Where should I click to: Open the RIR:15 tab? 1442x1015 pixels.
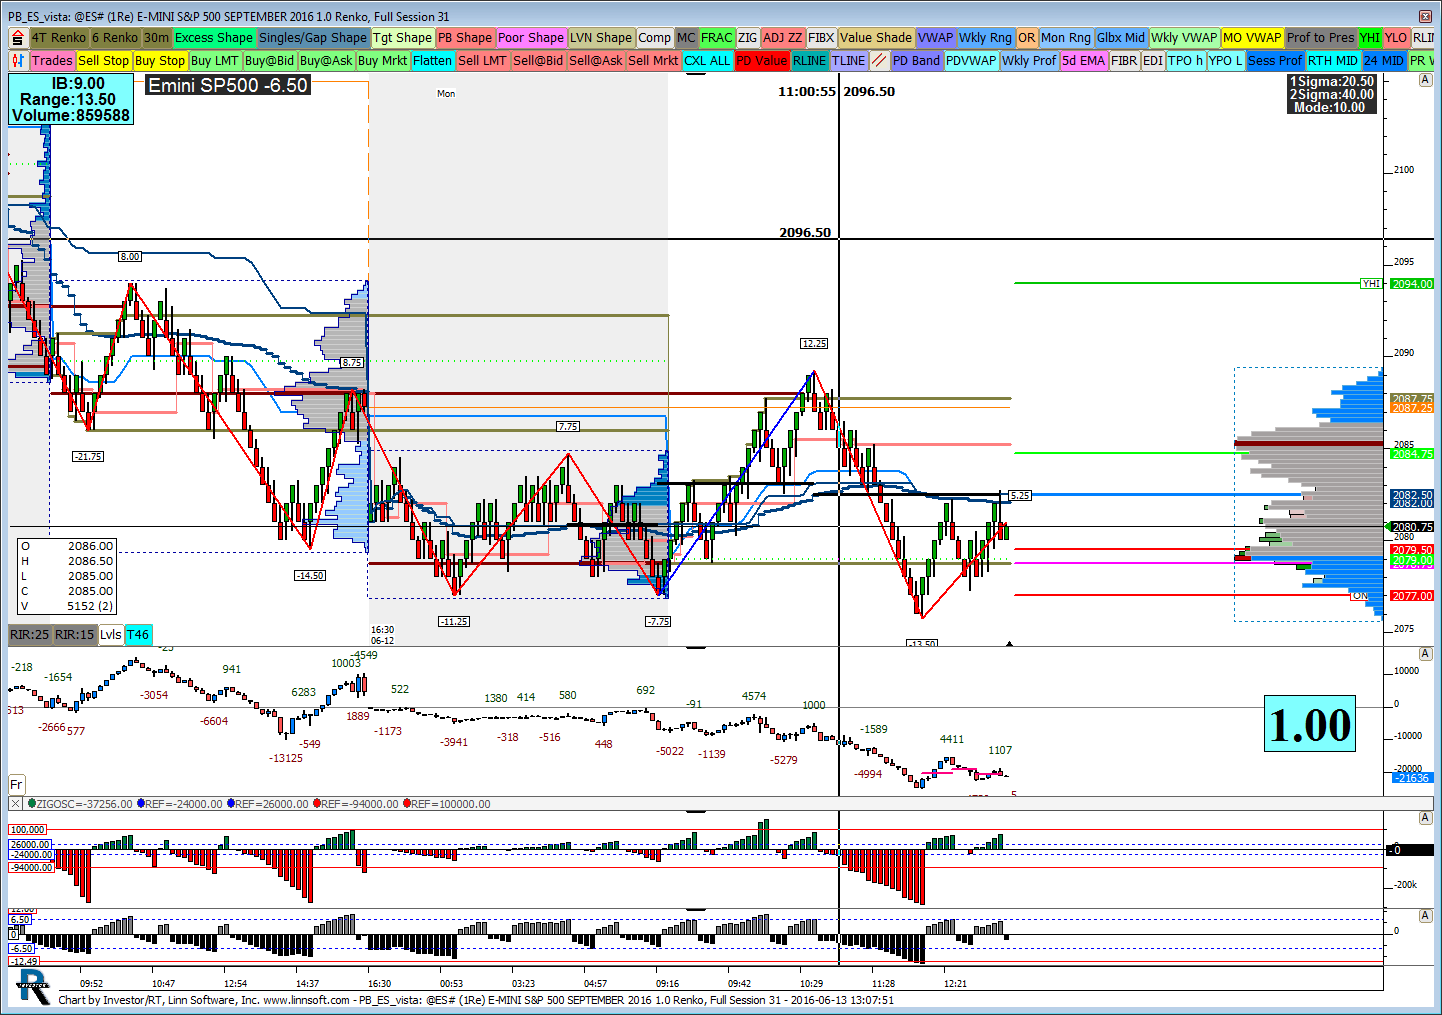pyautogui.click(x=75, y=635)
